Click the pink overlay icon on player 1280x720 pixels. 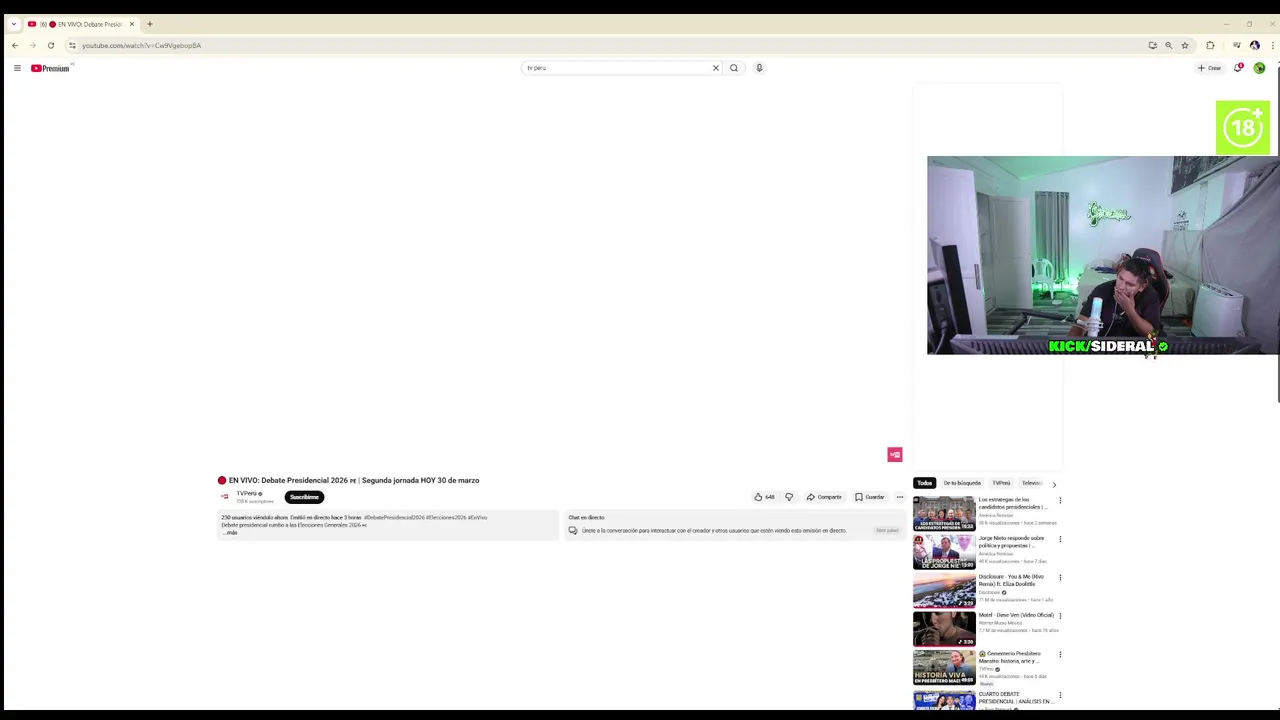click(x=895, y=455)
